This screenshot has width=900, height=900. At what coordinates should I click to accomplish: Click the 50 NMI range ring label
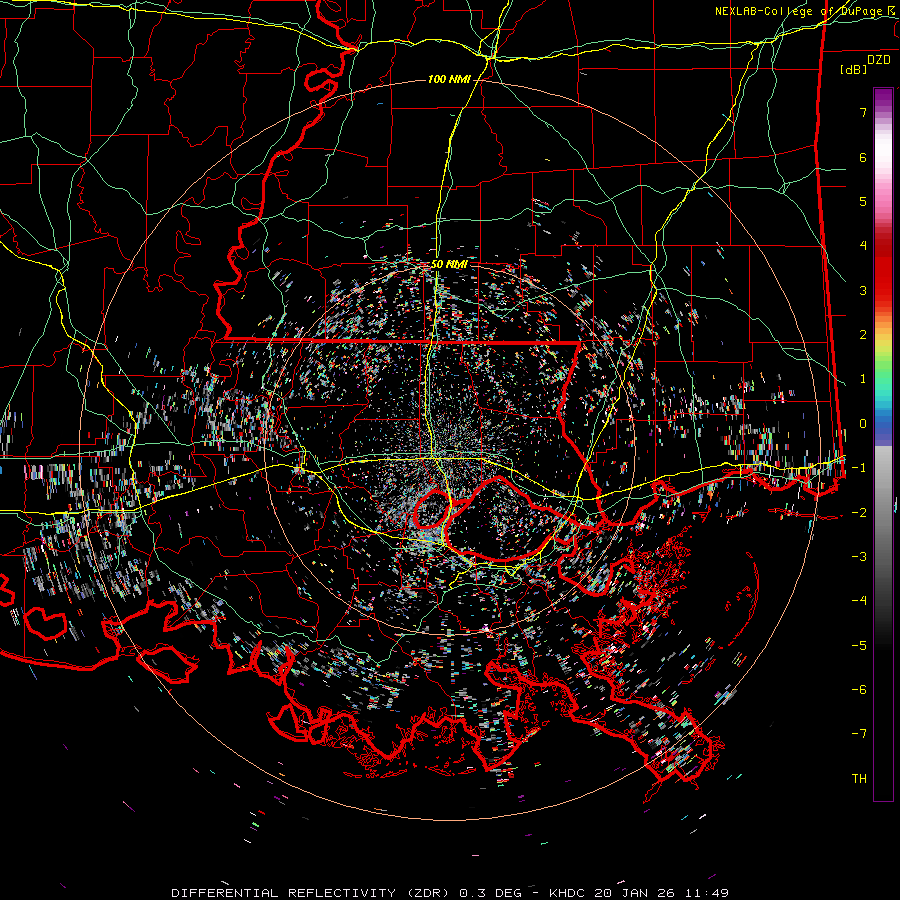pos(449,265)
